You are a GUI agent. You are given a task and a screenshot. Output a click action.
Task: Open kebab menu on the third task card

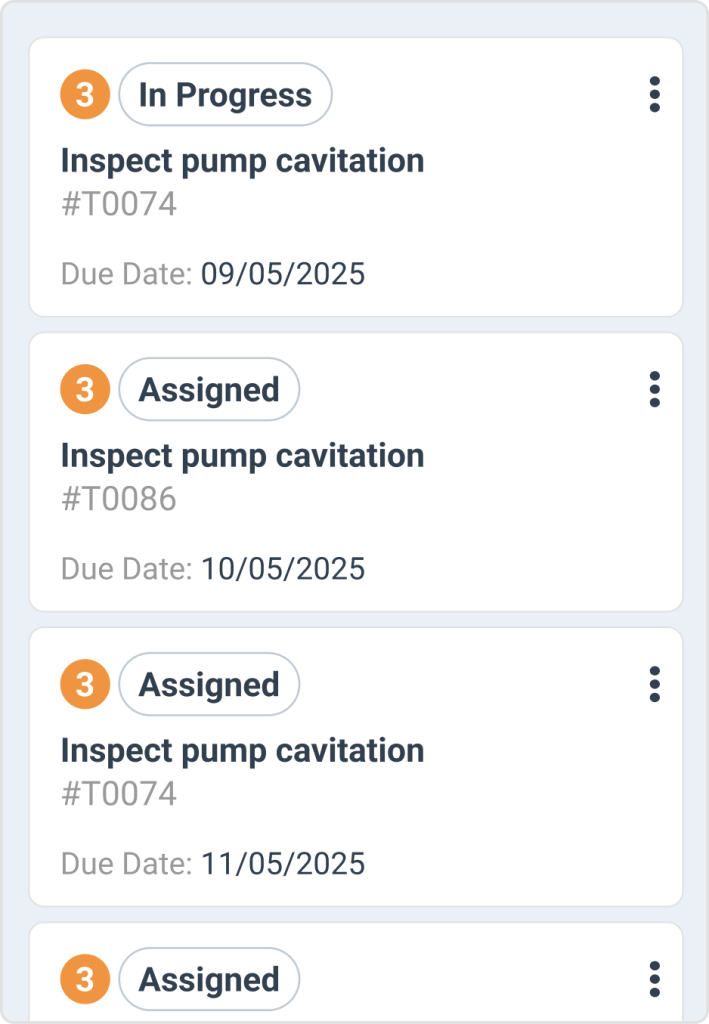tap(655, 685)
